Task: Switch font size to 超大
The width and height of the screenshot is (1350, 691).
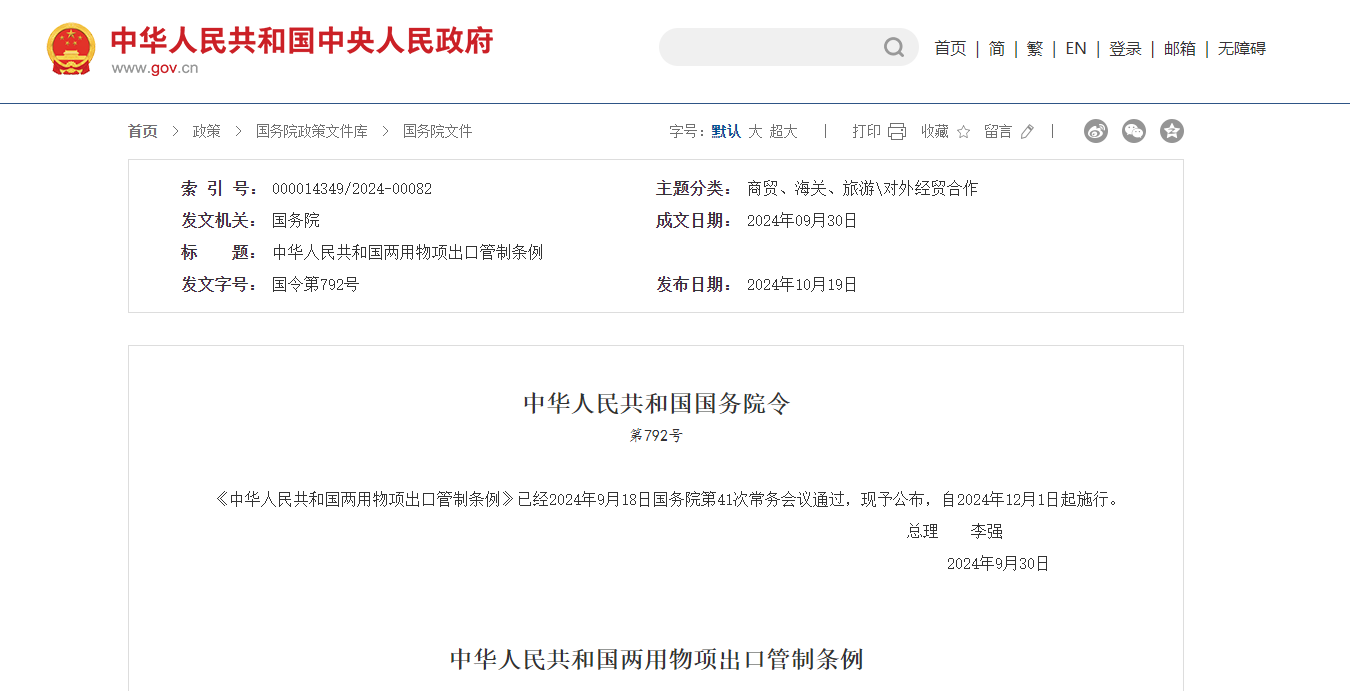Action: (783, 132)
